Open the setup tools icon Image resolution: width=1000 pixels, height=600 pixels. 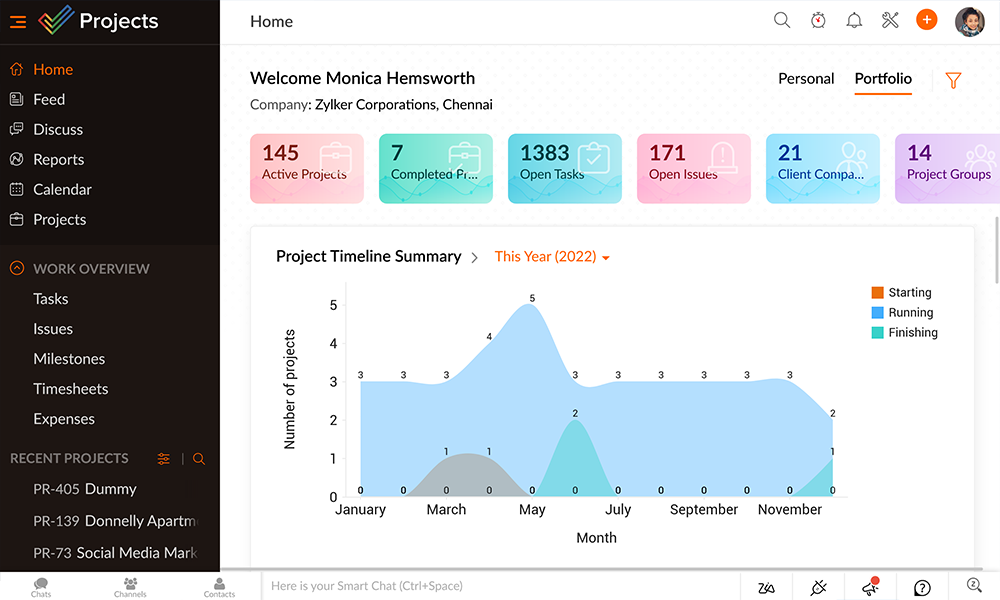[x=890, y=19]
